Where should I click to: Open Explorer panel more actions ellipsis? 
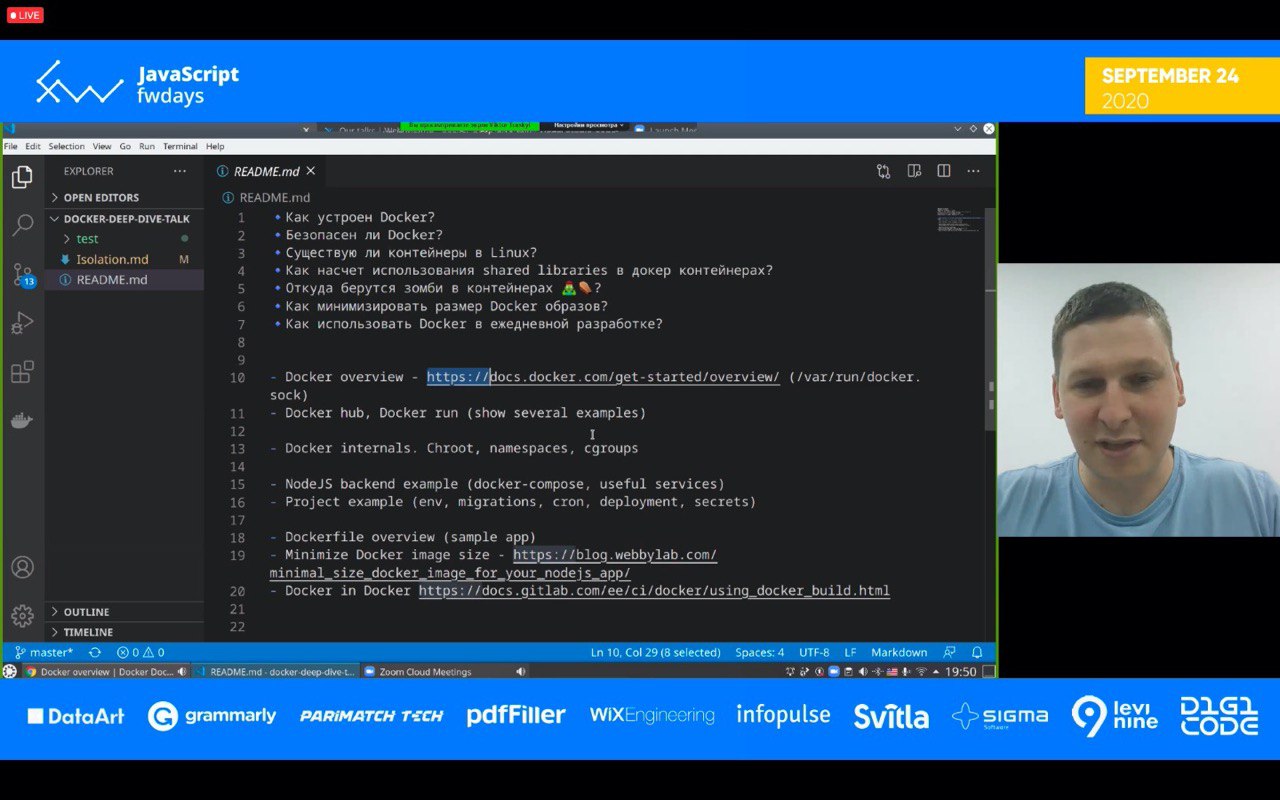[x=180, y=171]
